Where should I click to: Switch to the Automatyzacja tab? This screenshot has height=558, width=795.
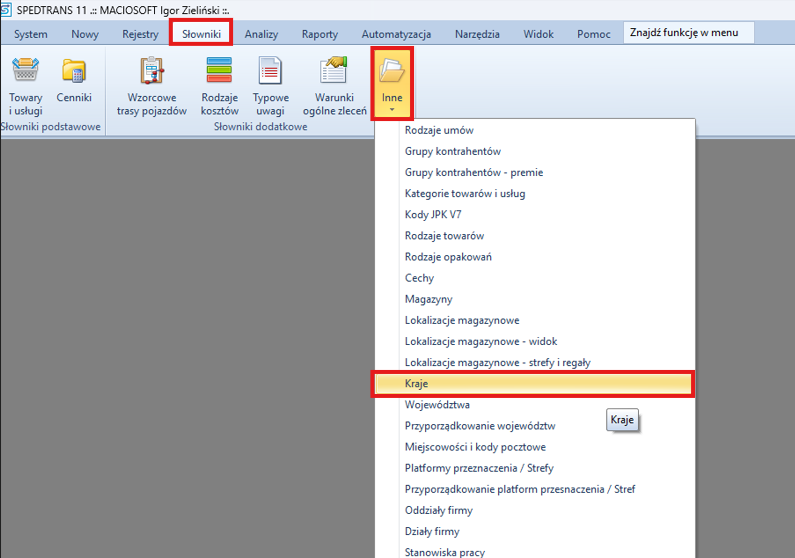[x=396, y=34]
